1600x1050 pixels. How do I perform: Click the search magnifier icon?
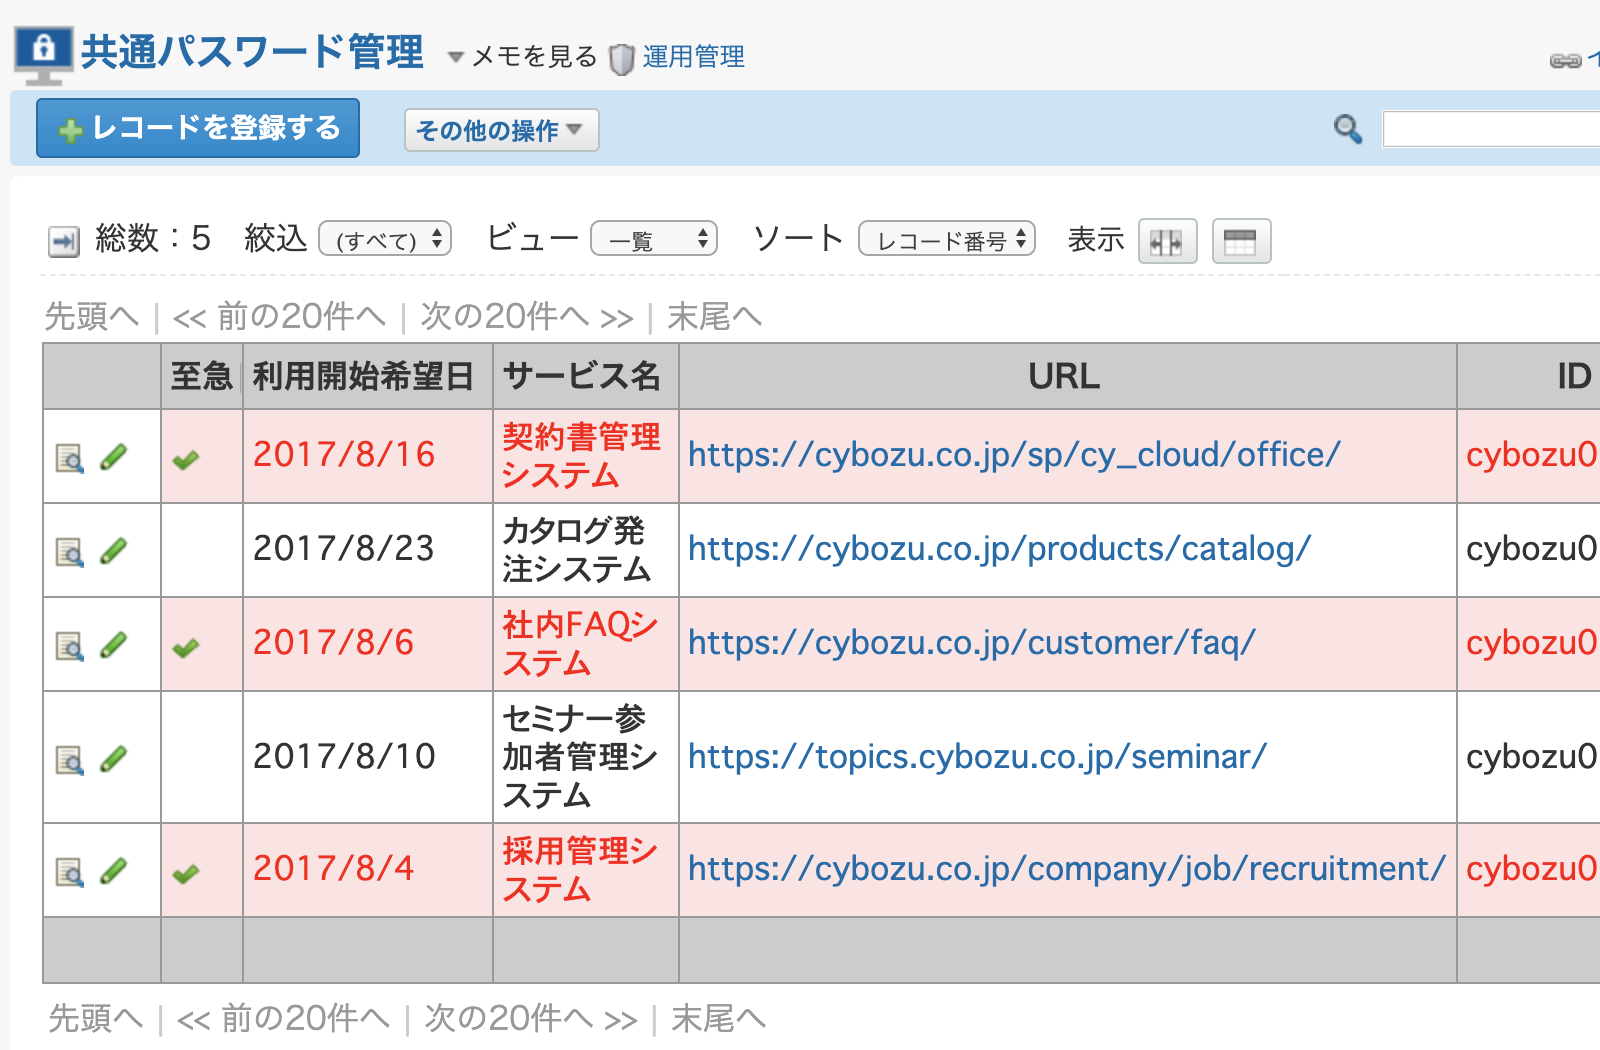1348,129
